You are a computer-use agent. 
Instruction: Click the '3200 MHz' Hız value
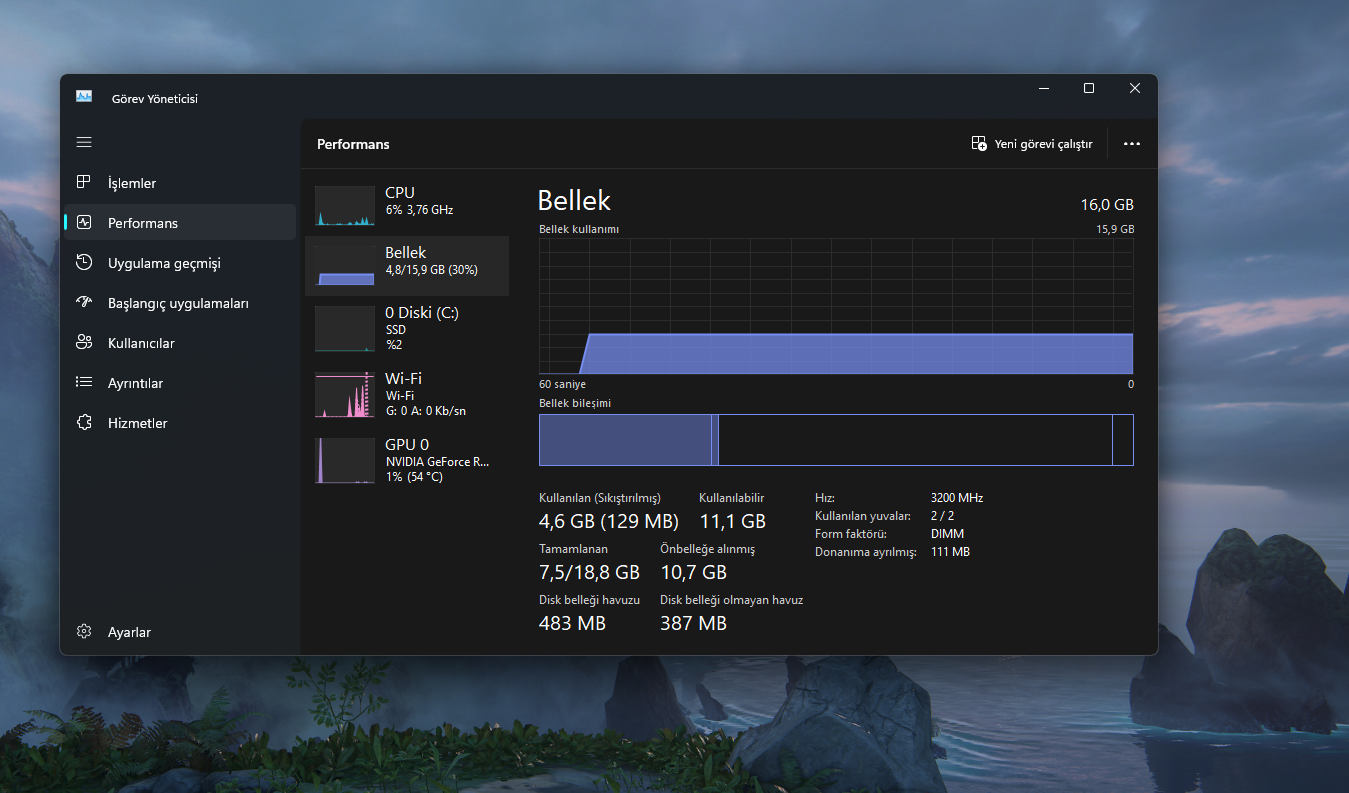pyautogui.click(x=957, y=498)
